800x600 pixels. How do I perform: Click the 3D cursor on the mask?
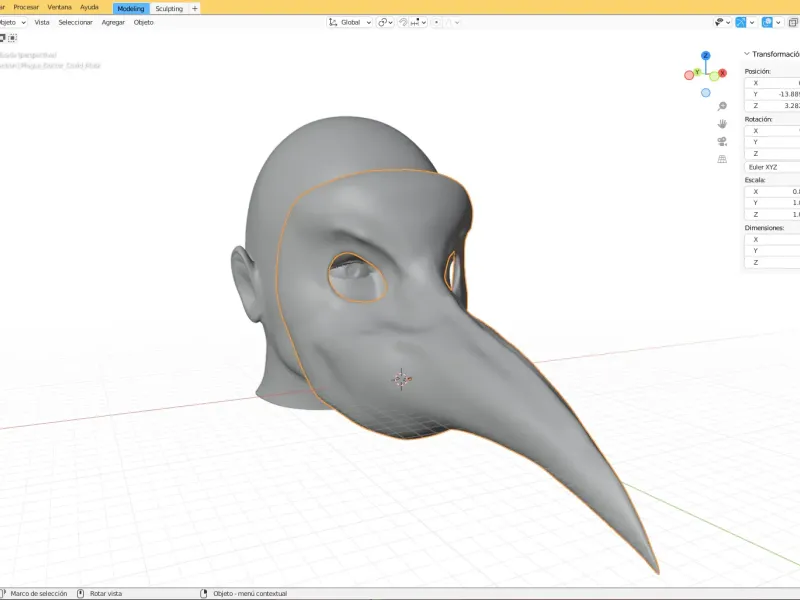coord(402,379)
